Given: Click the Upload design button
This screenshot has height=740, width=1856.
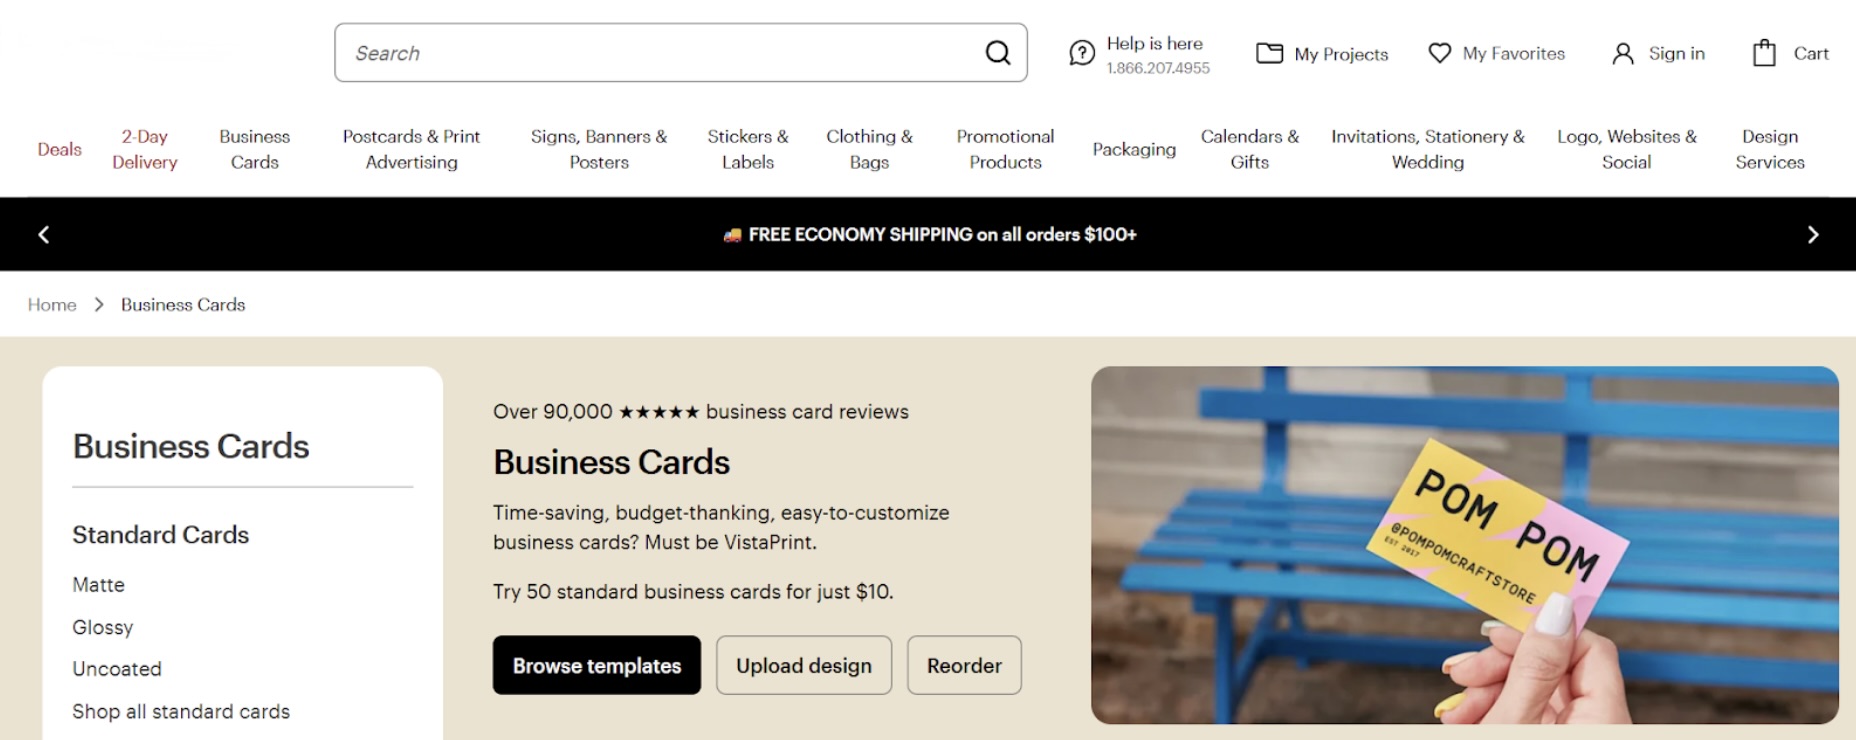Looking at the screenshot, I should click(803, 665).
